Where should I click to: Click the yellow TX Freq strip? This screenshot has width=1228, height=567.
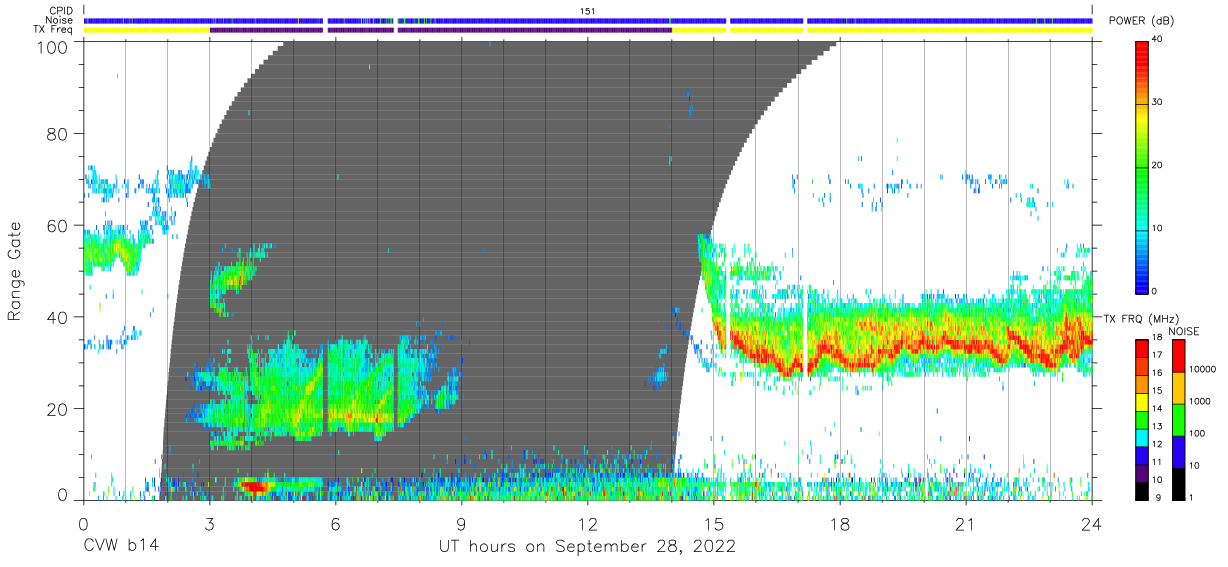[x=588, y=30]
